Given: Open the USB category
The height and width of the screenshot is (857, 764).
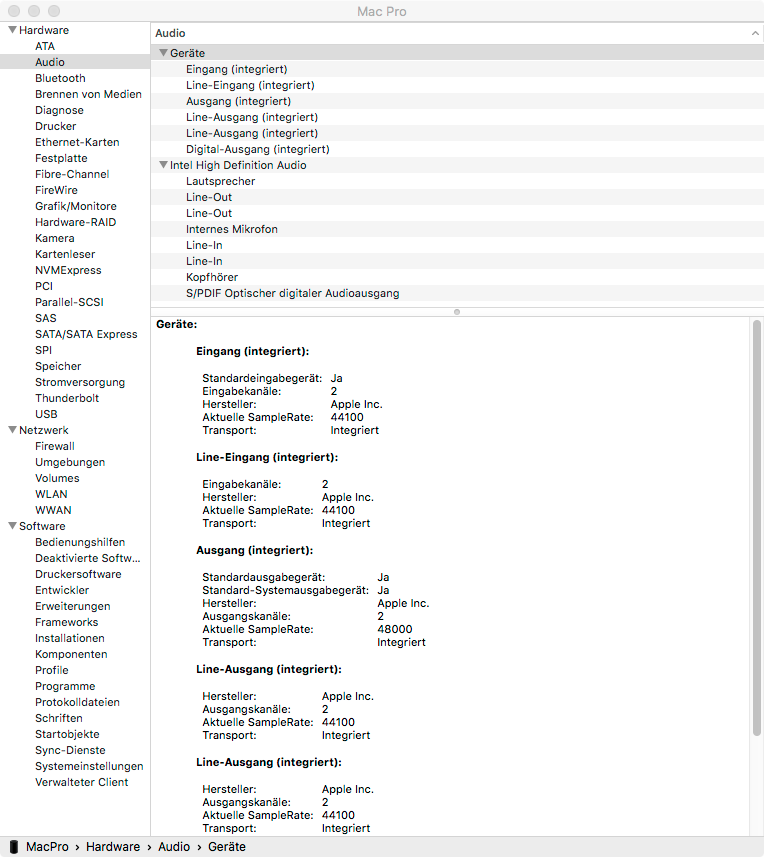Looking at the screenshot, I should click(46, 414).
